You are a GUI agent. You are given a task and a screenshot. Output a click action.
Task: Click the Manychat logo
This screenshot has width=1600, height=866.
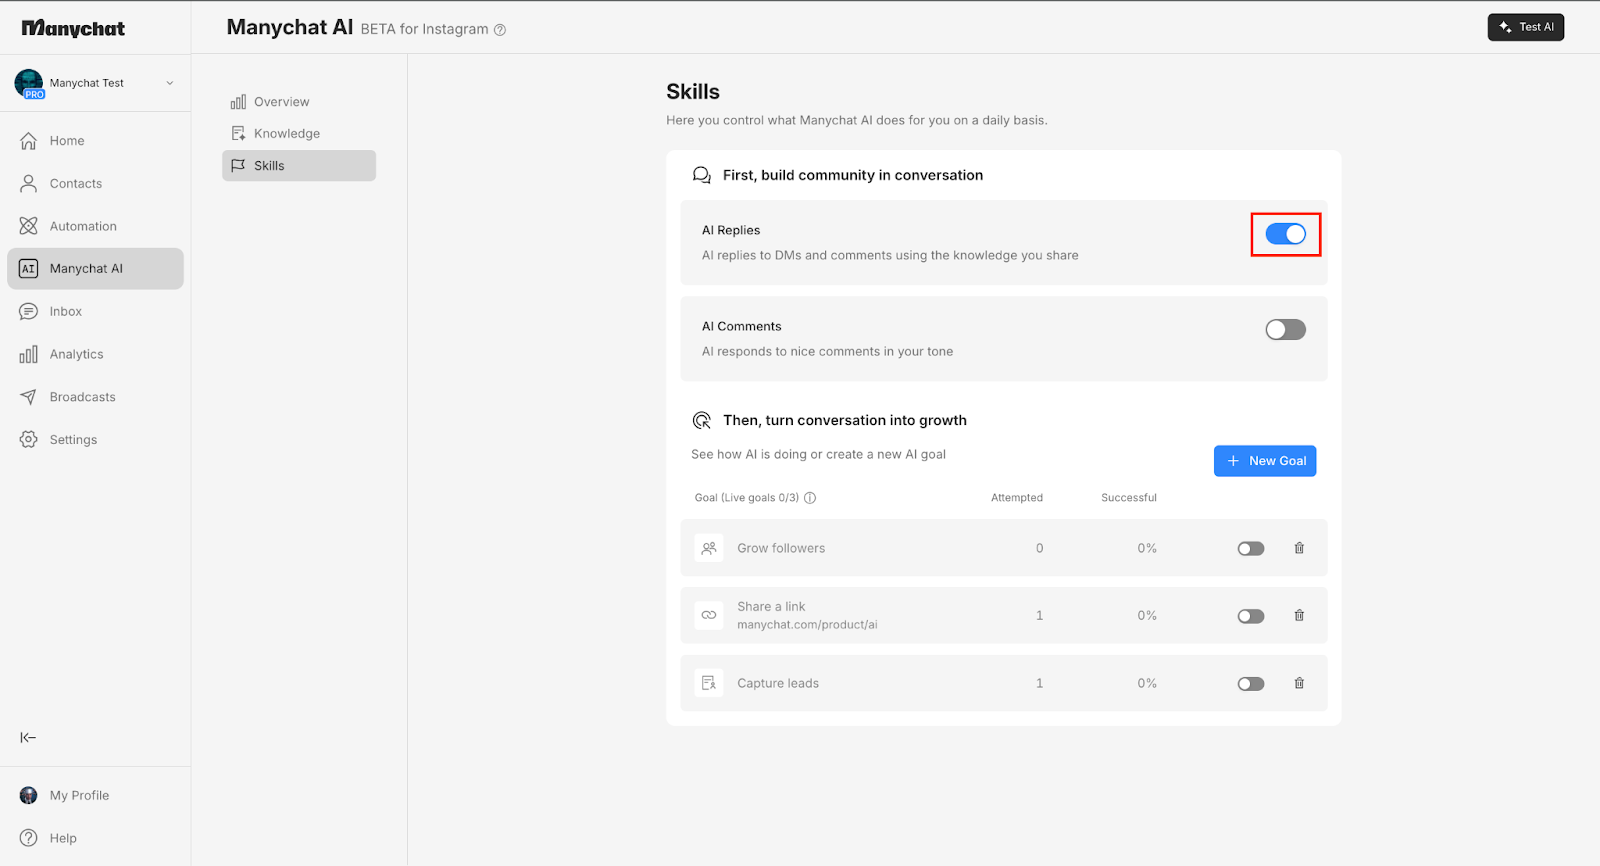[73, 29]
